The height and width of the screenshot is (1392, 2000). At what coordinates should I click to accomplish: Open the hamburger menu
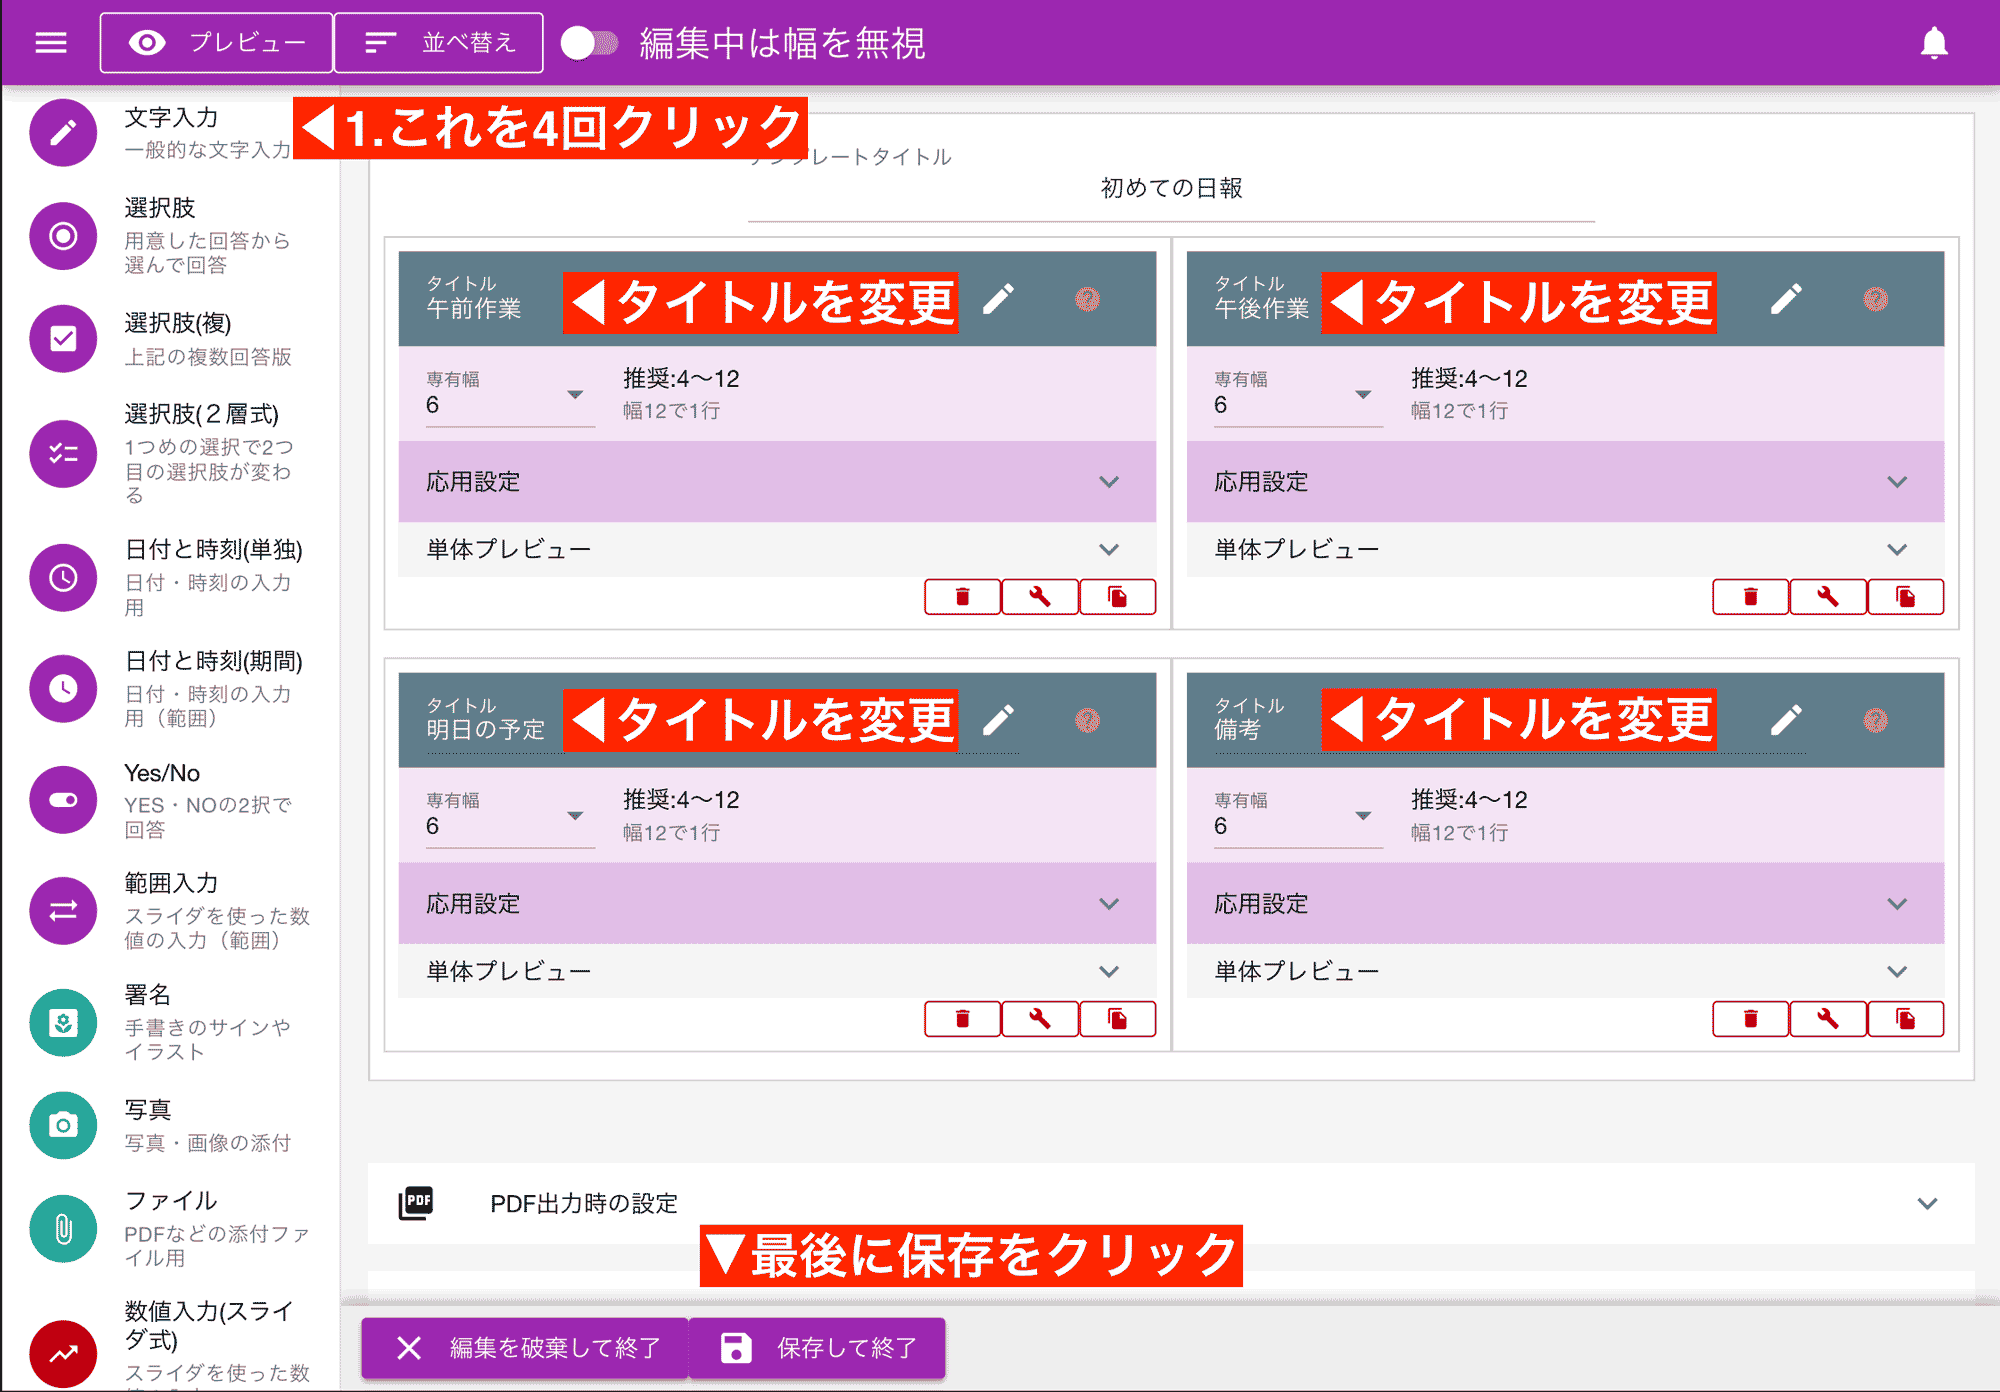click(x=49, y=42)
